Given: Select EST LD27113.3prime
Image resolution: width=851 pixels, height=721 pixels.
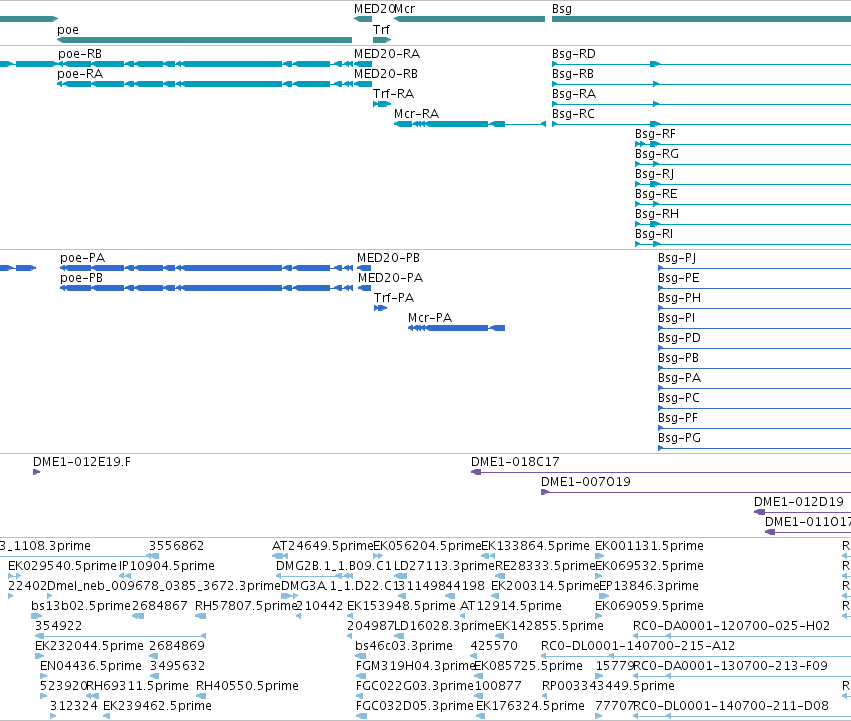Looking at the screenshot, I should coord(444,566).
